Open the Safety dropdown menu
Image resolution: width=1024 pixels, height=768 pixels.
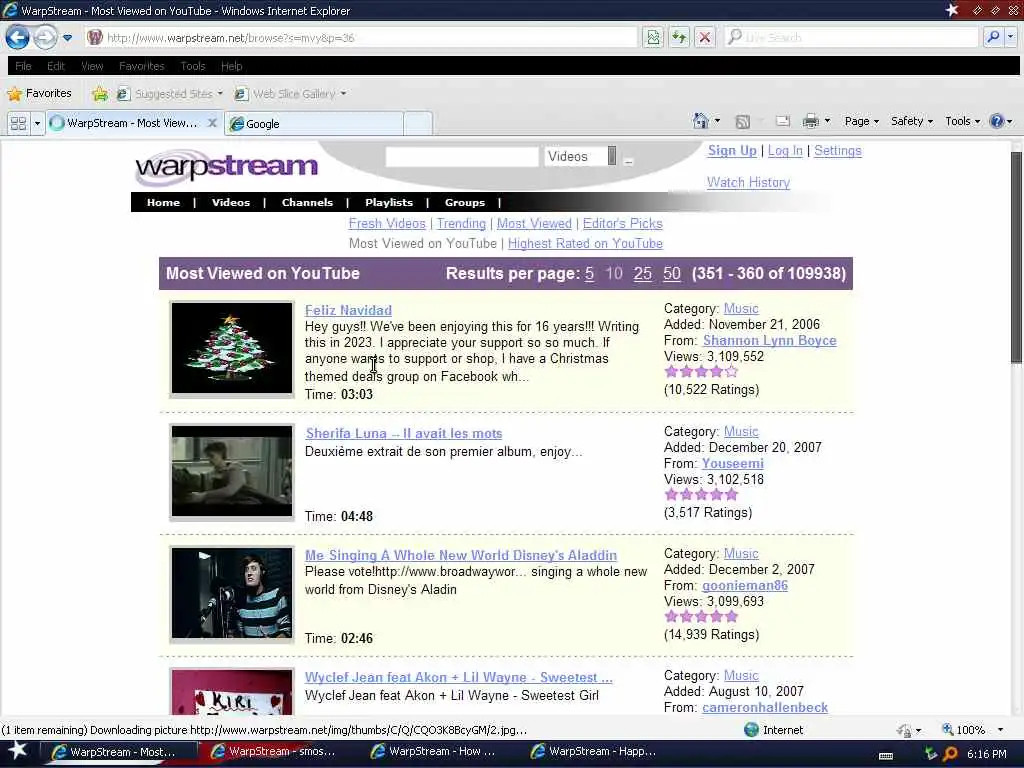click(x=912, y=121)
